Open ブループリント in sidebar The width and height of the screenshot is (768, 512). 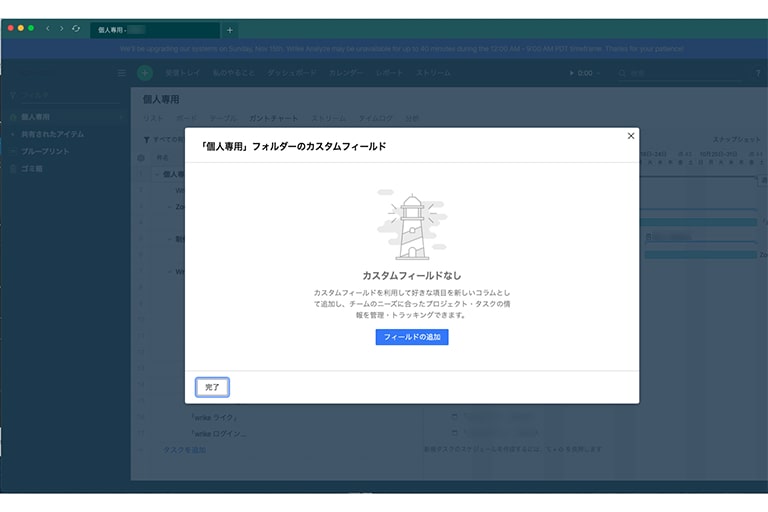pyautogui.click(x=46, y=151)
